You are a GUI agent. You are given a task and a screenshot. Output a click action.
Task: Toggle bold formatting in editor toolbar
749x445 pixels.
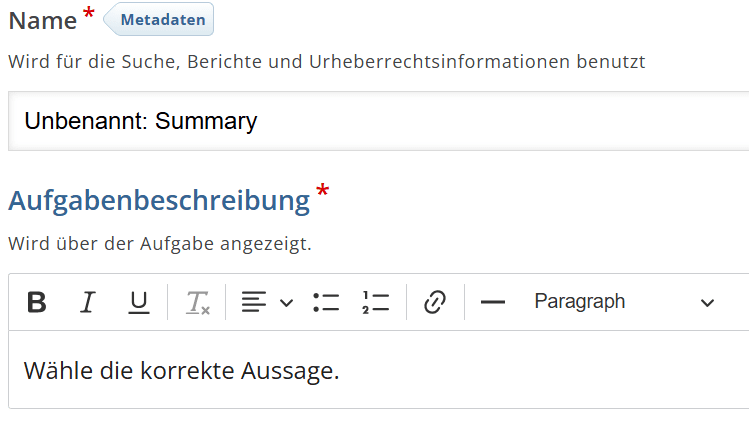[x=37, y=302]
